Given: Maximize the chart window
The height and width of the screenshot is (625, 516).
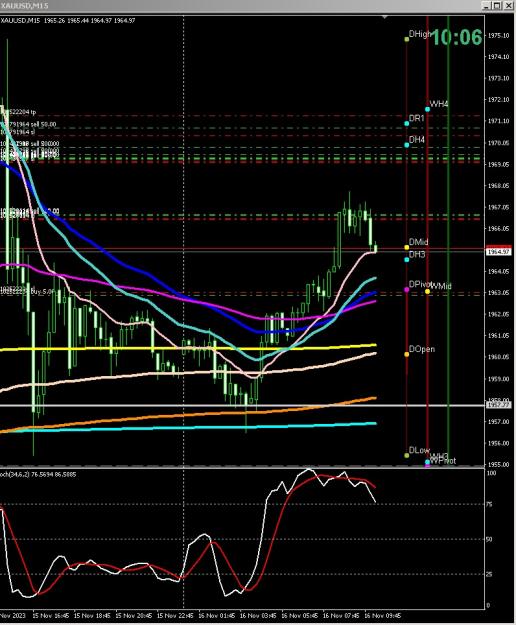Looking at the screenshot, I should click(x=497, y=6).
